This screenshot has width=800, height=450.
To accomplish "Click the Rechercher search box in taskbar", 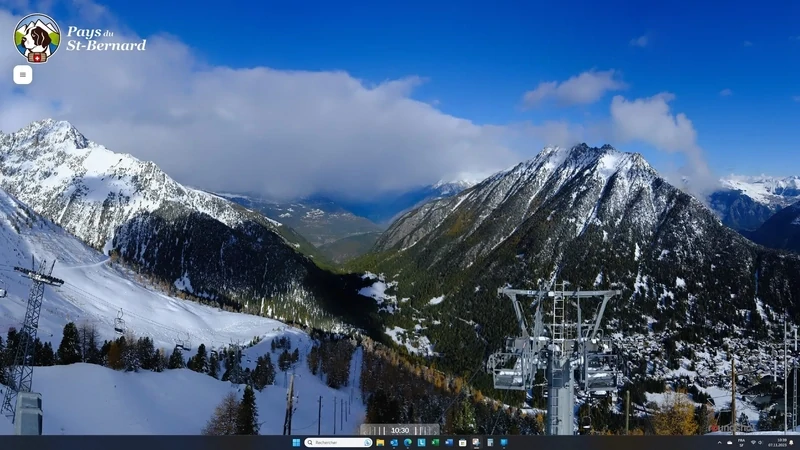I will [x=338, y=443].
